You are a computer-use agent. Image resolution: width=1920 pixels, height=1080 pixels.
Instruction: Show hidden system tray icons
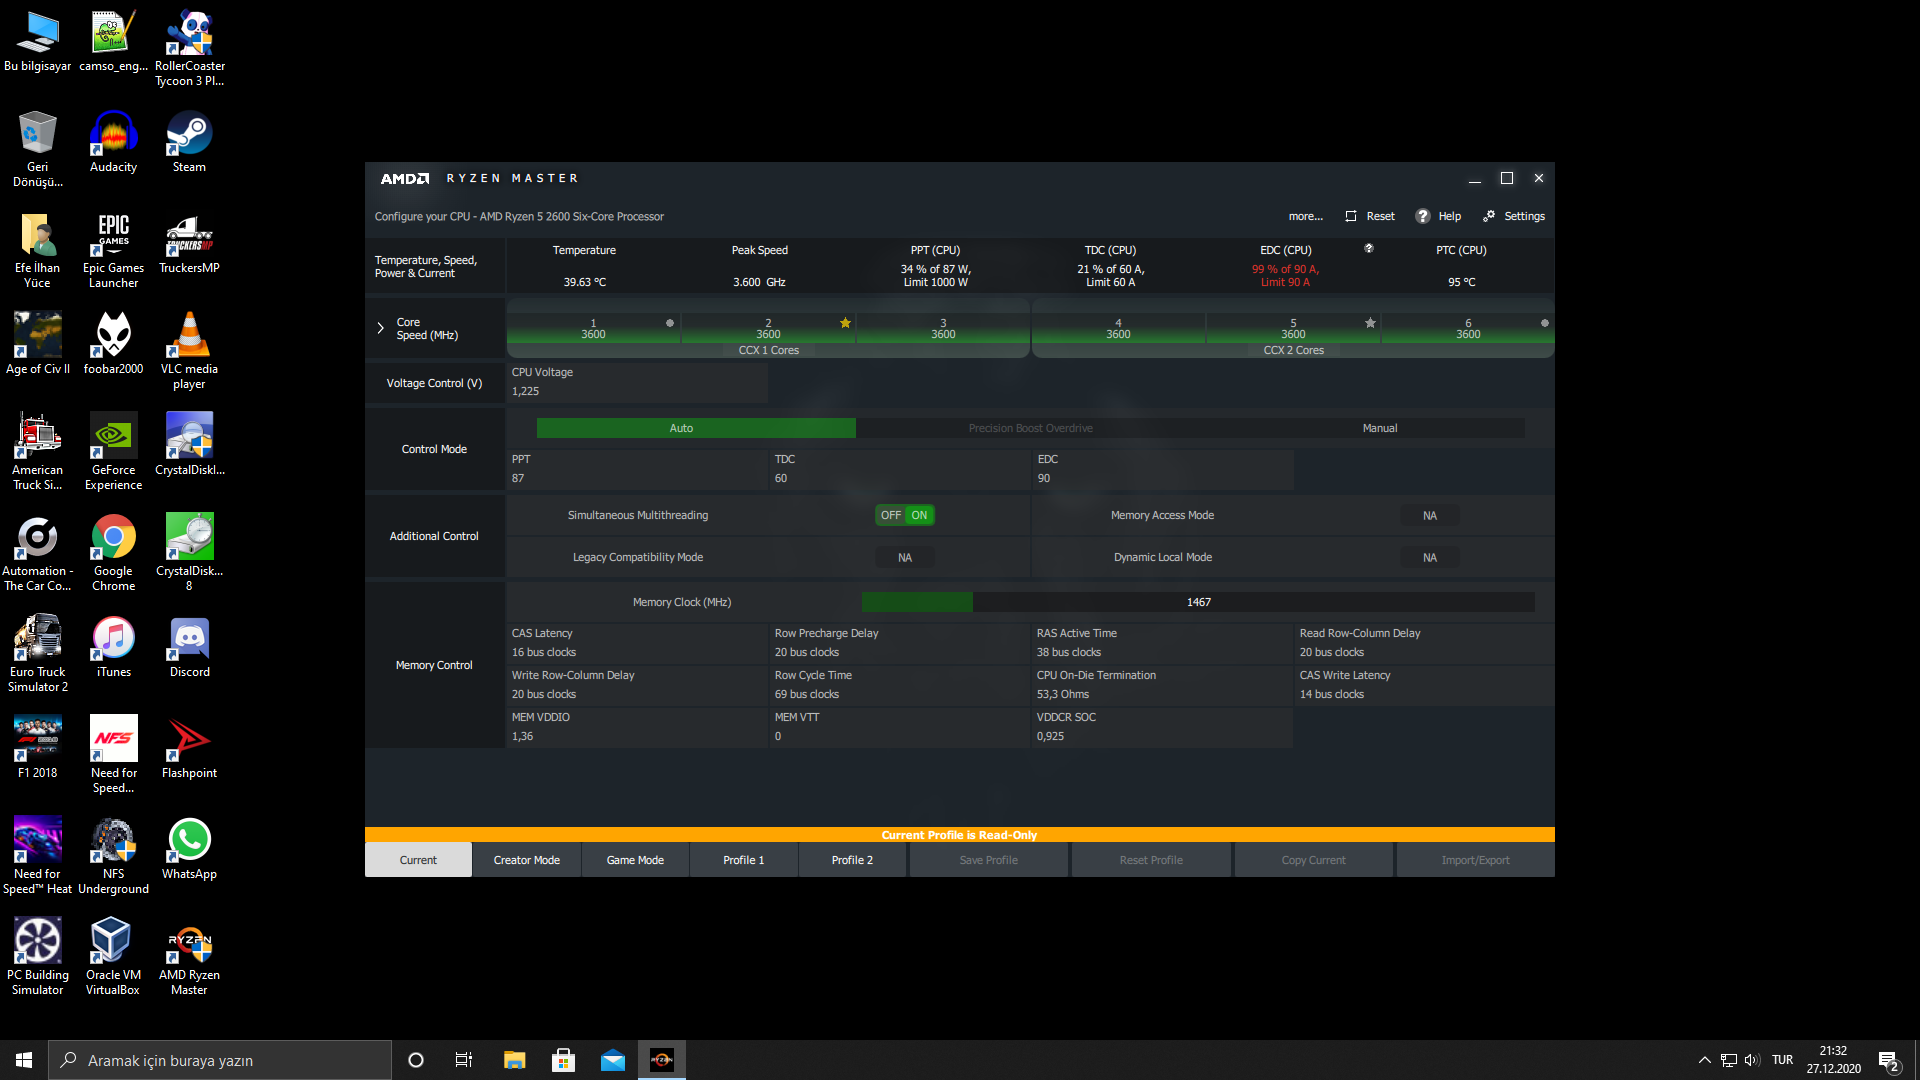point(1704,1060)
